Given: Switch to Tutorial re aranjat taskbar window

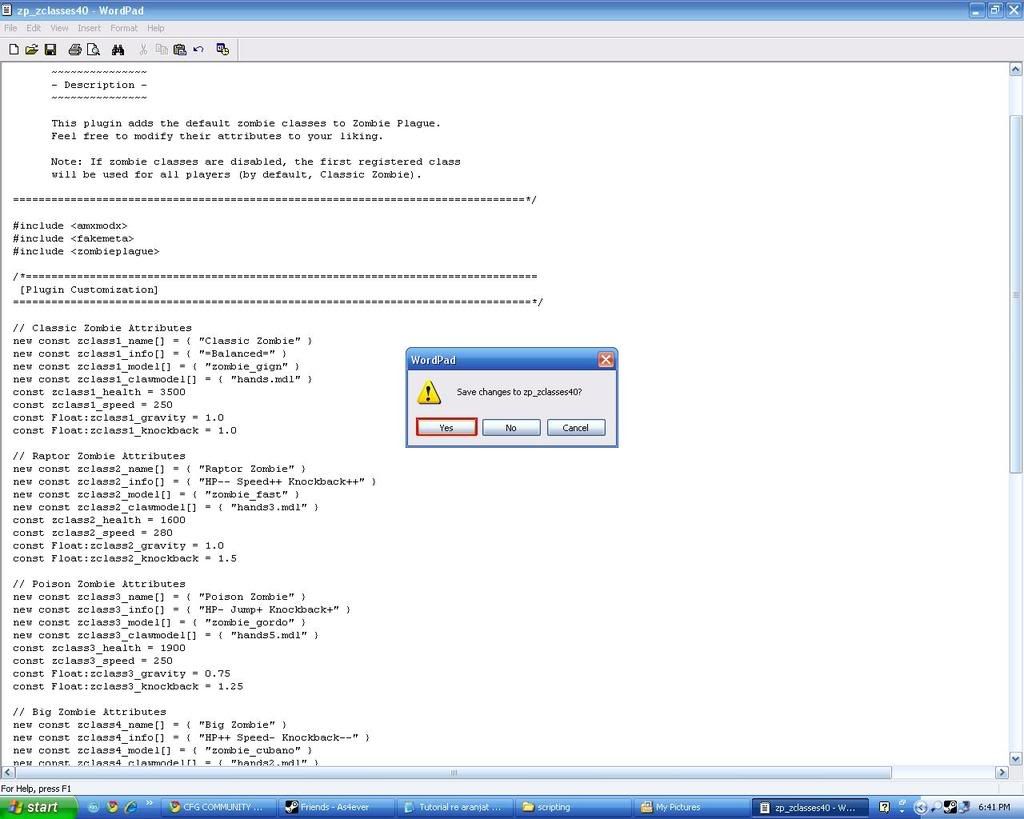Looking at the screenshot, I should [455, 807].
